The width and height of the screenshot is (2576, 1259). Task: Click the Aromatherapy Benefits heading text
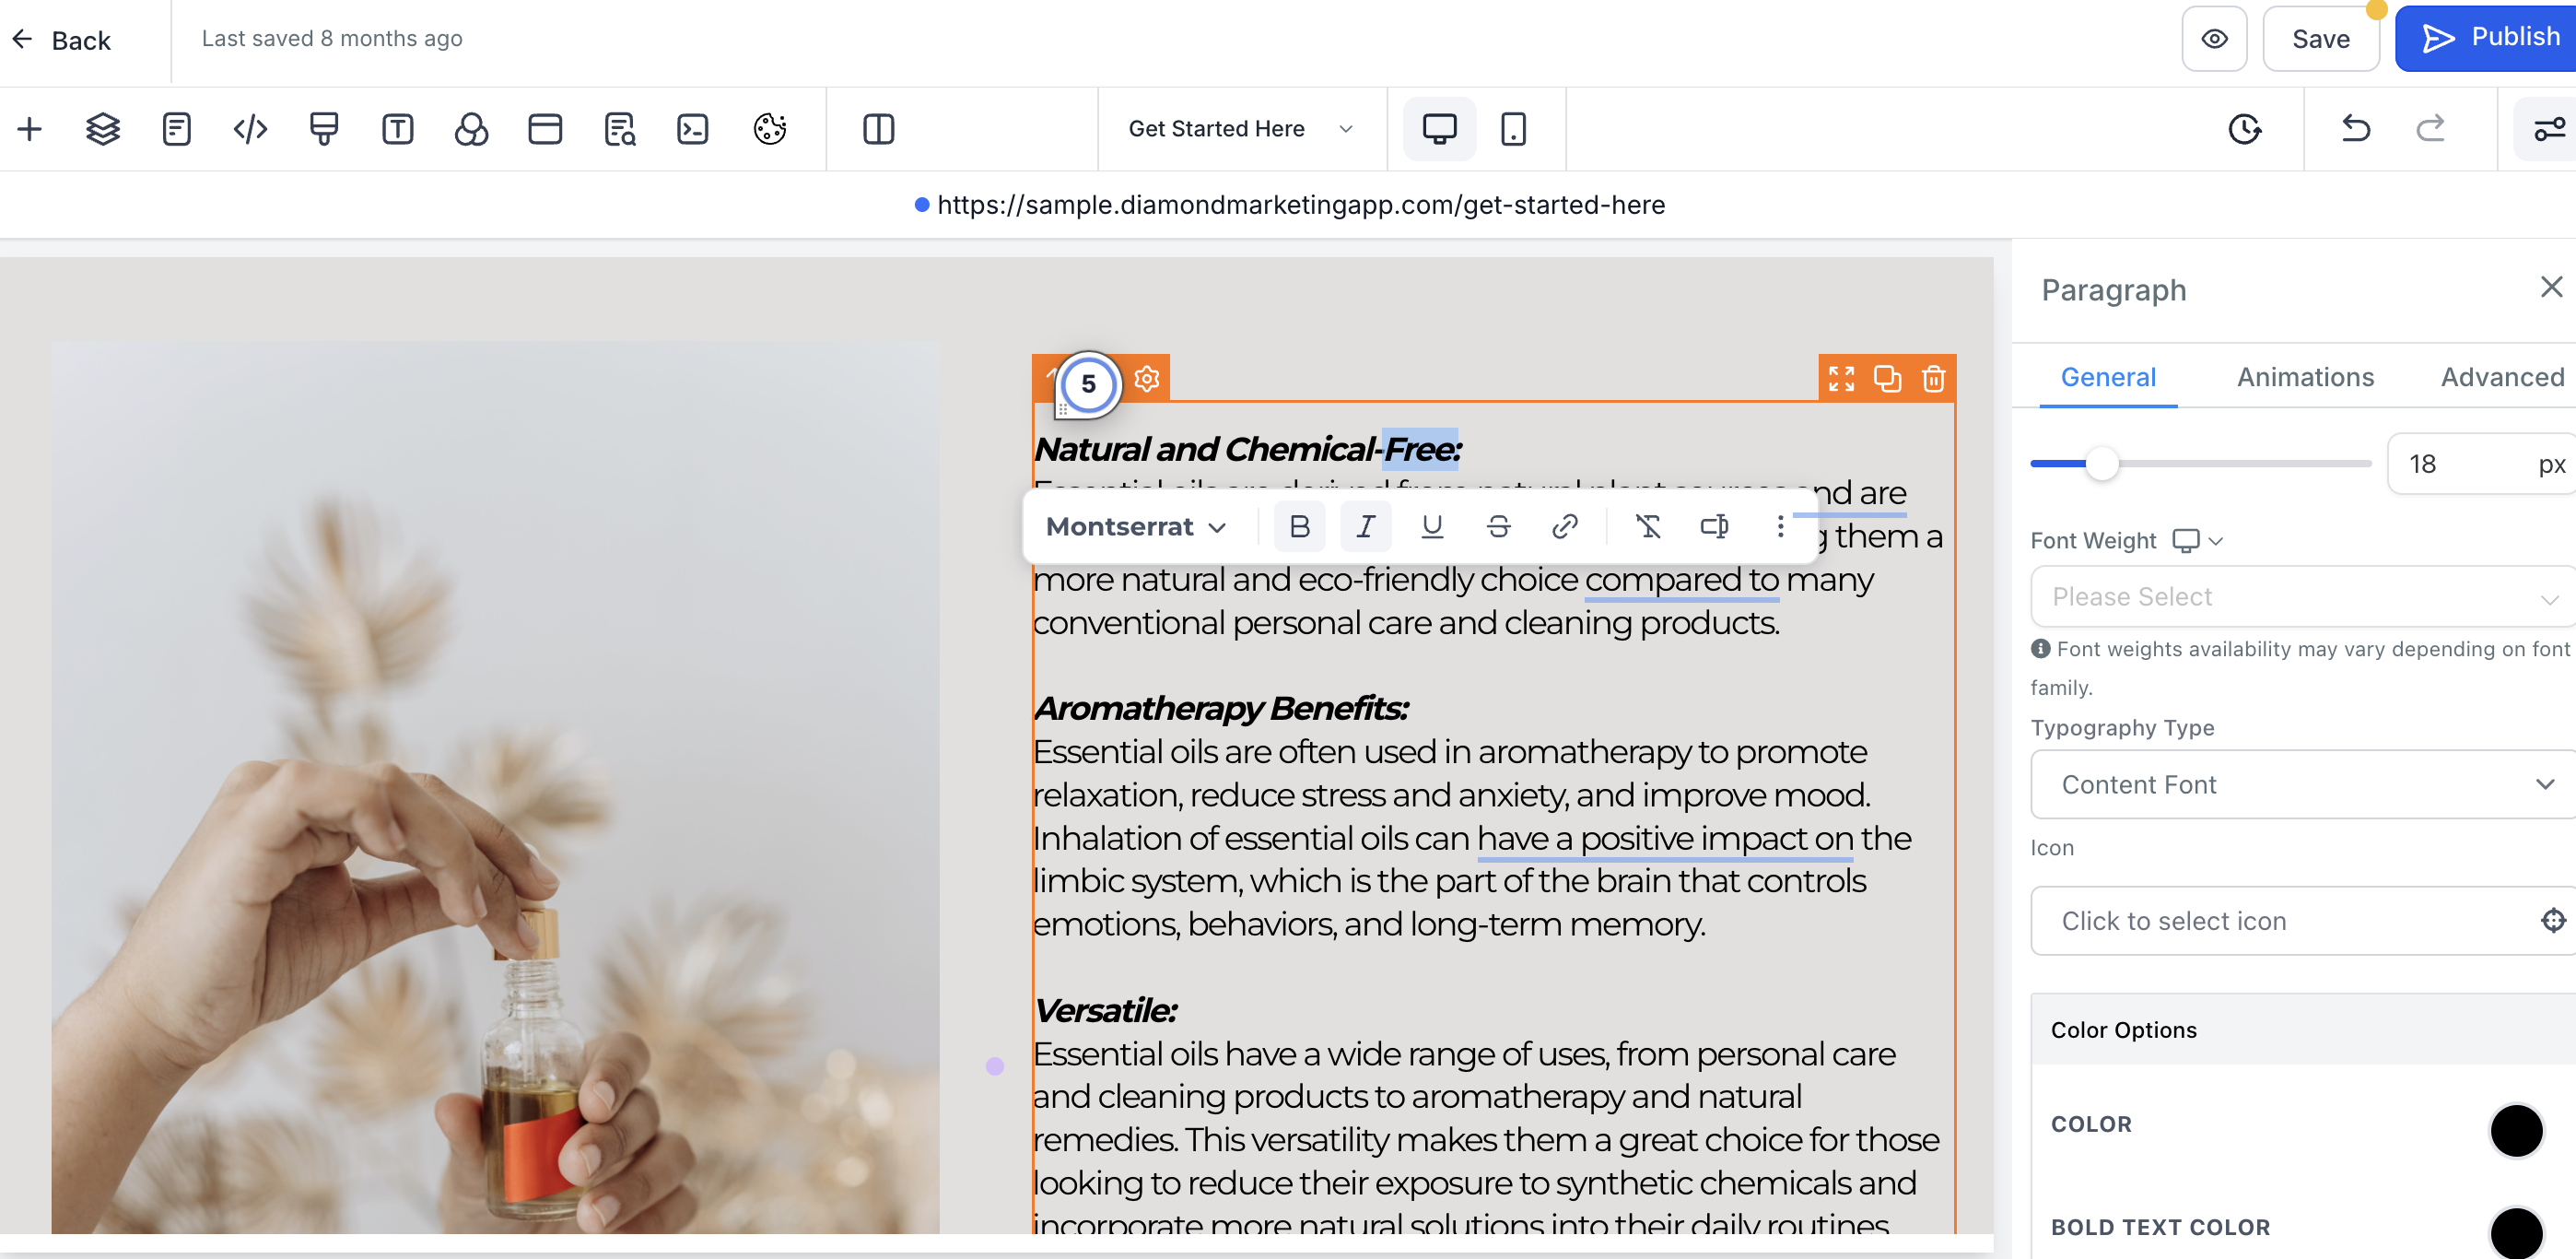1221,708
